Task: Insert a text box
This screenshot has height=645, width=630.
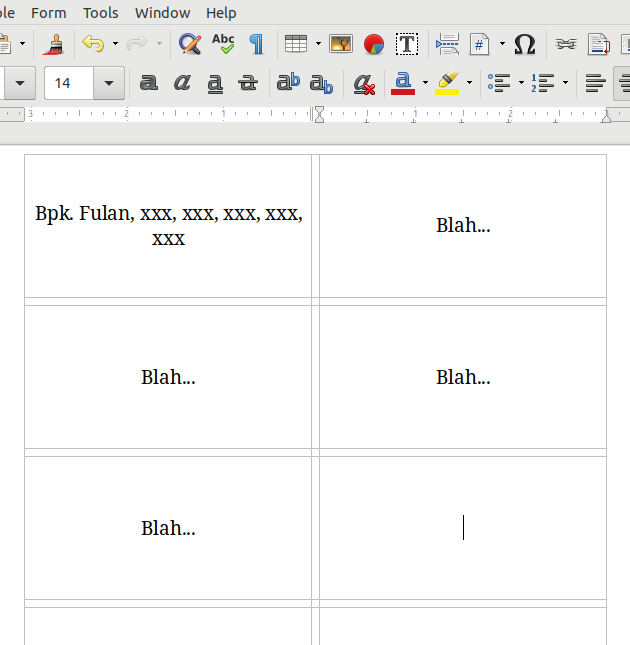Action: pyautogui.click(x=407, y=44)
